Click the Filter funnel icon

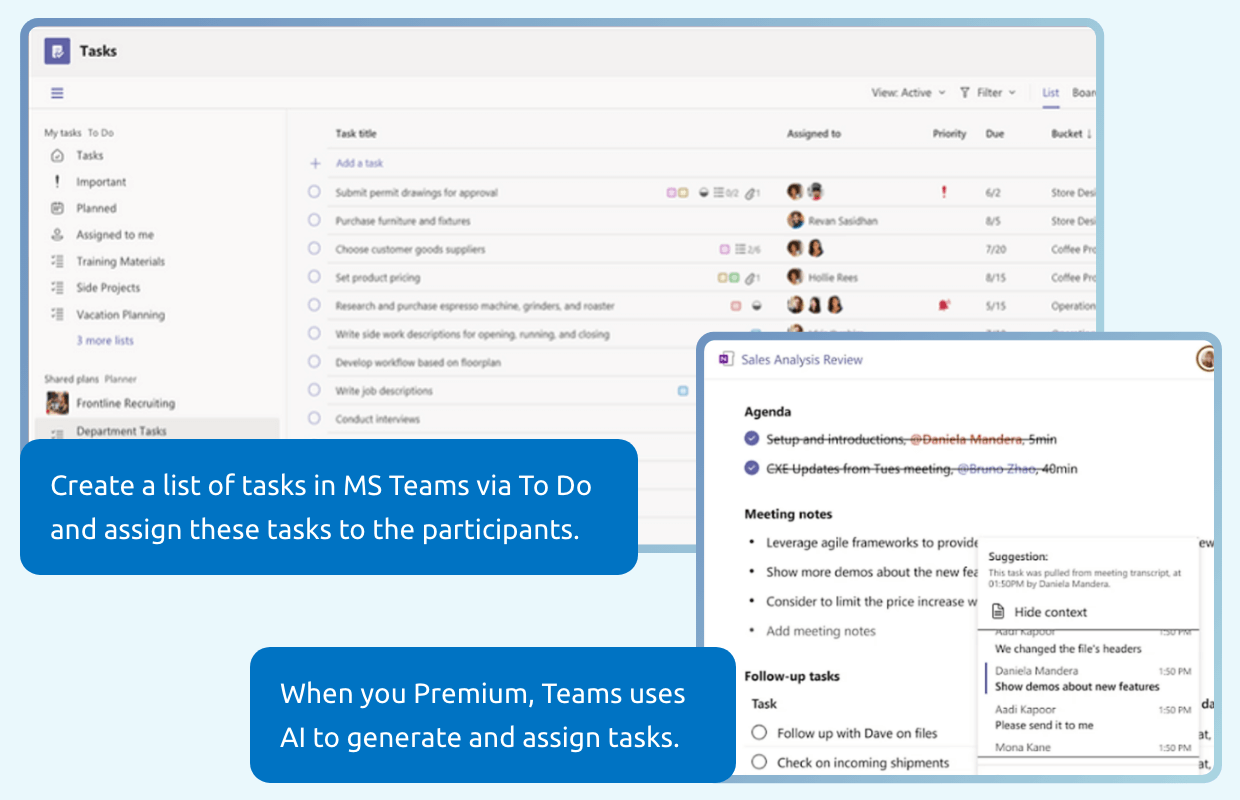963,92
